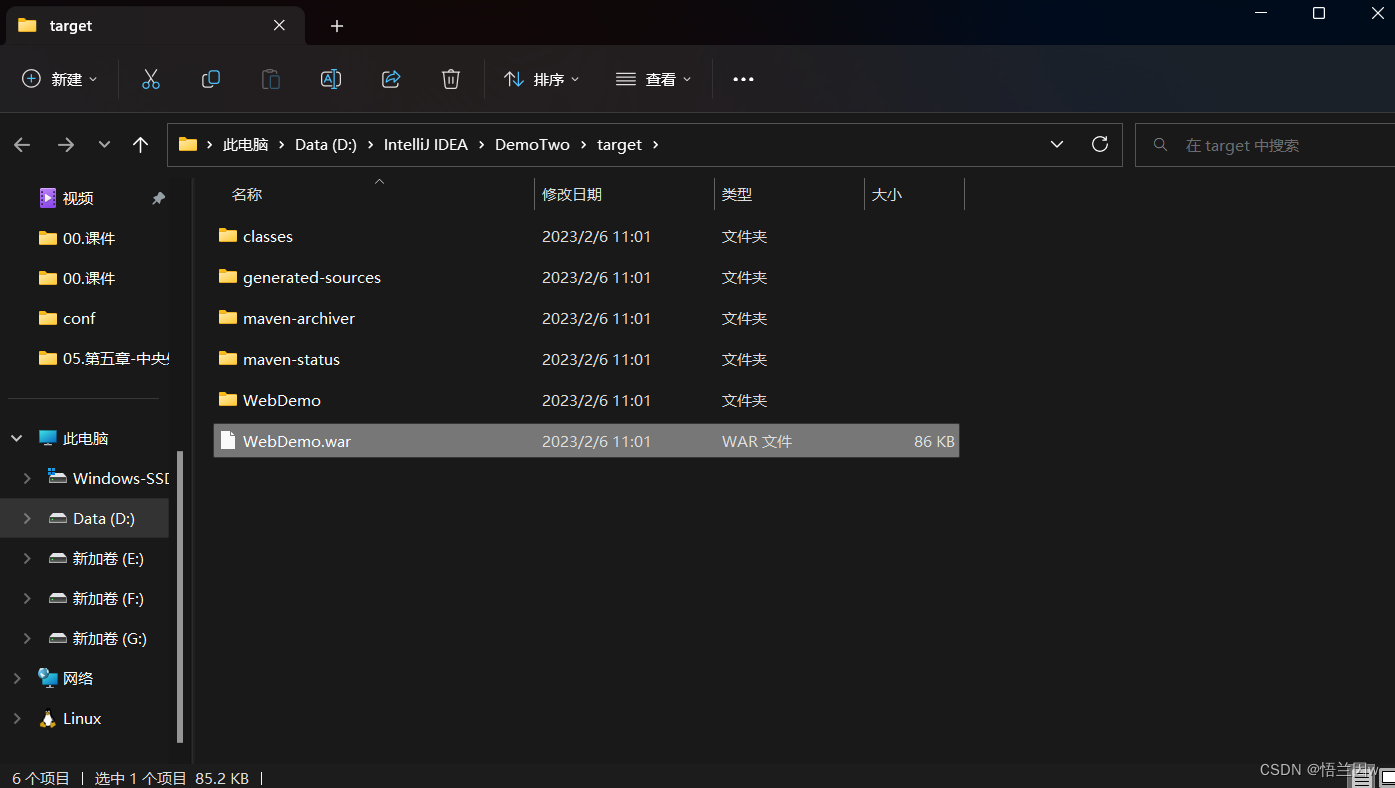Add a new tab with plus button

click(337, 26)
